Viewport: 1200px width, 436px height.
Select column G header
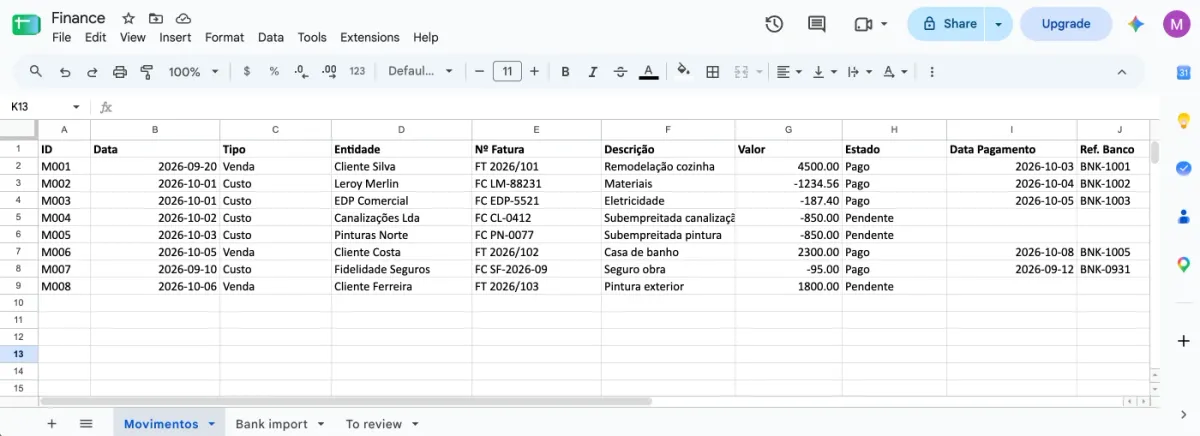pos(788,130)
